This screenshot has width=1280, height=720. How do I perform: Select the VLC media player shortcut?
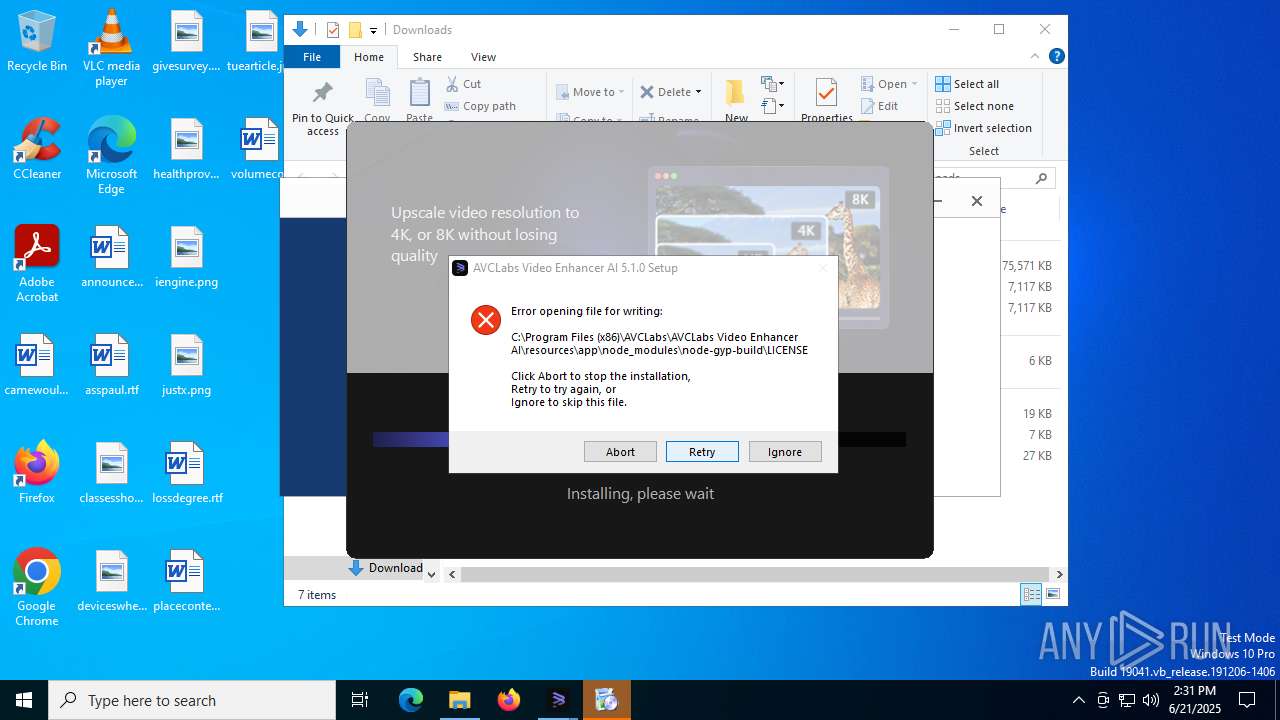click(111, 48)
